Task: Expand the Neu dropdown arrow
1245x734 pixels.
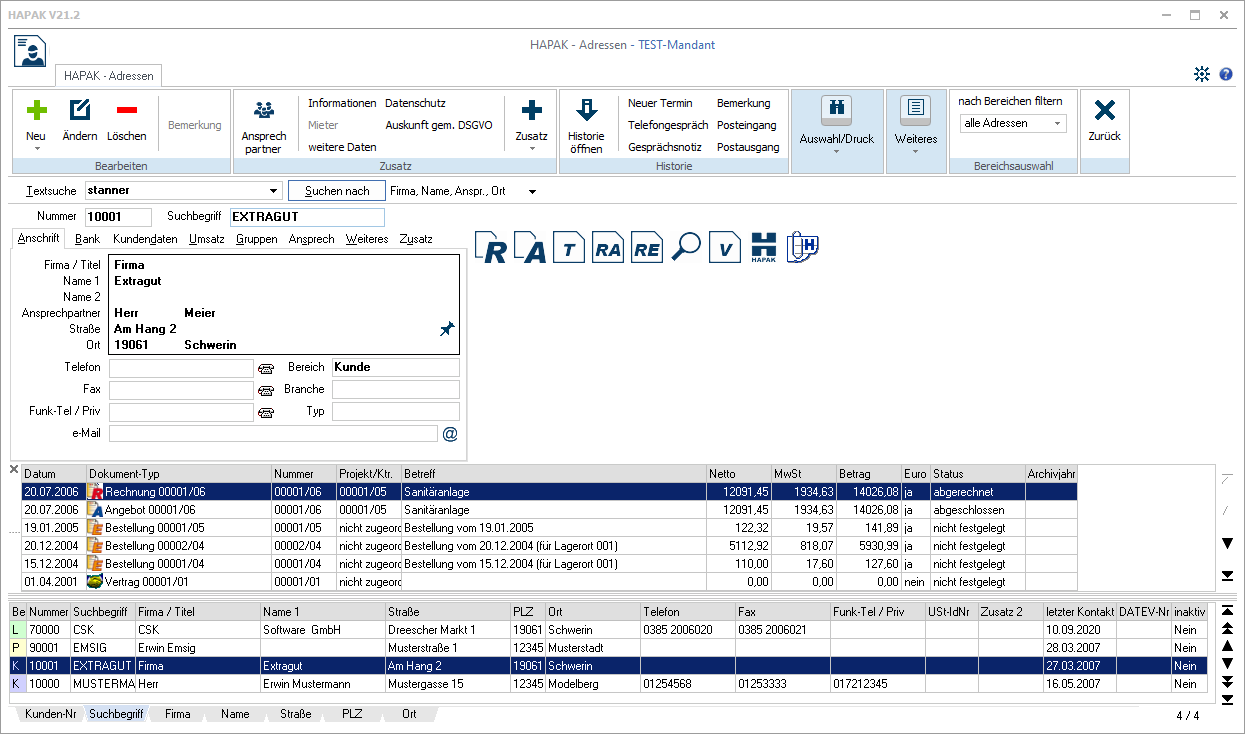Action: point(36,149)
